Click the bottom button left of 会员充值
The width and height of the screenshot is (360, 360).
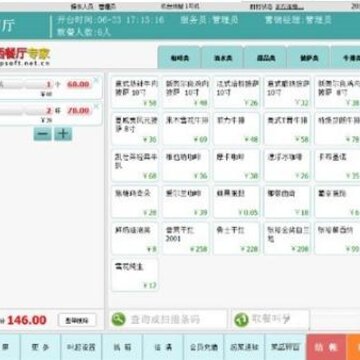(x=163, y=347)
